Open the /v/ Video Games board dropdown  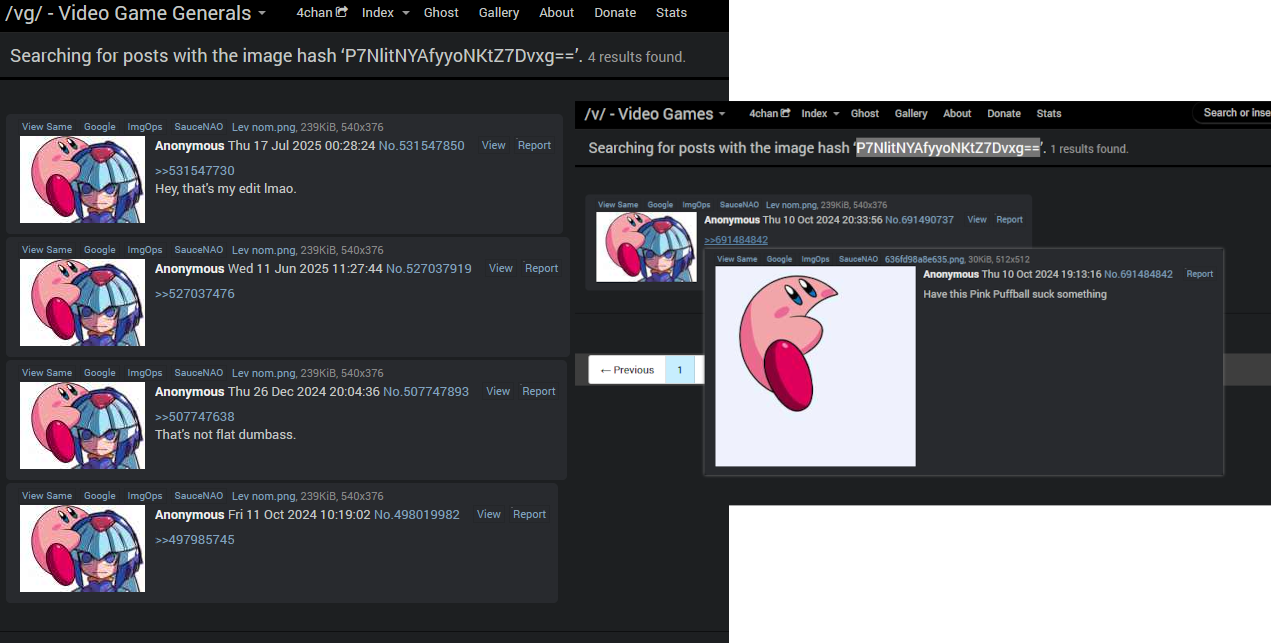pyautogui.click(x=655, y=114)
